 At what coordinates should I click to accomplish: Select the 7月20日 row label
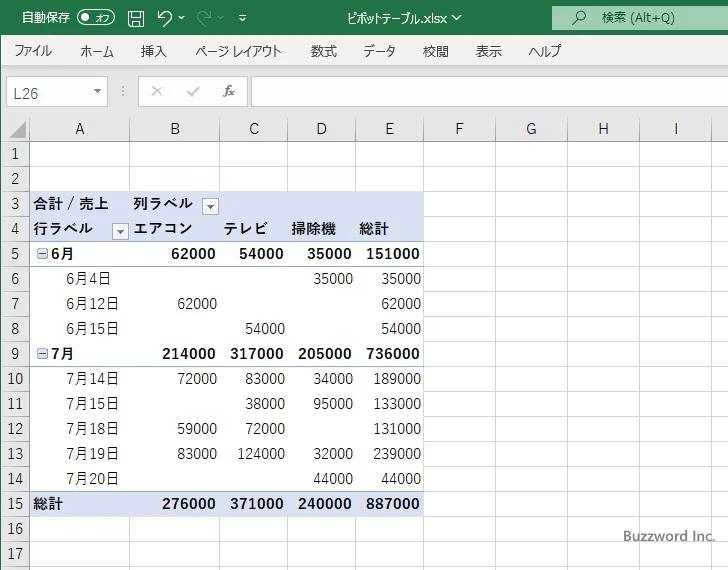tap(80, 479)
